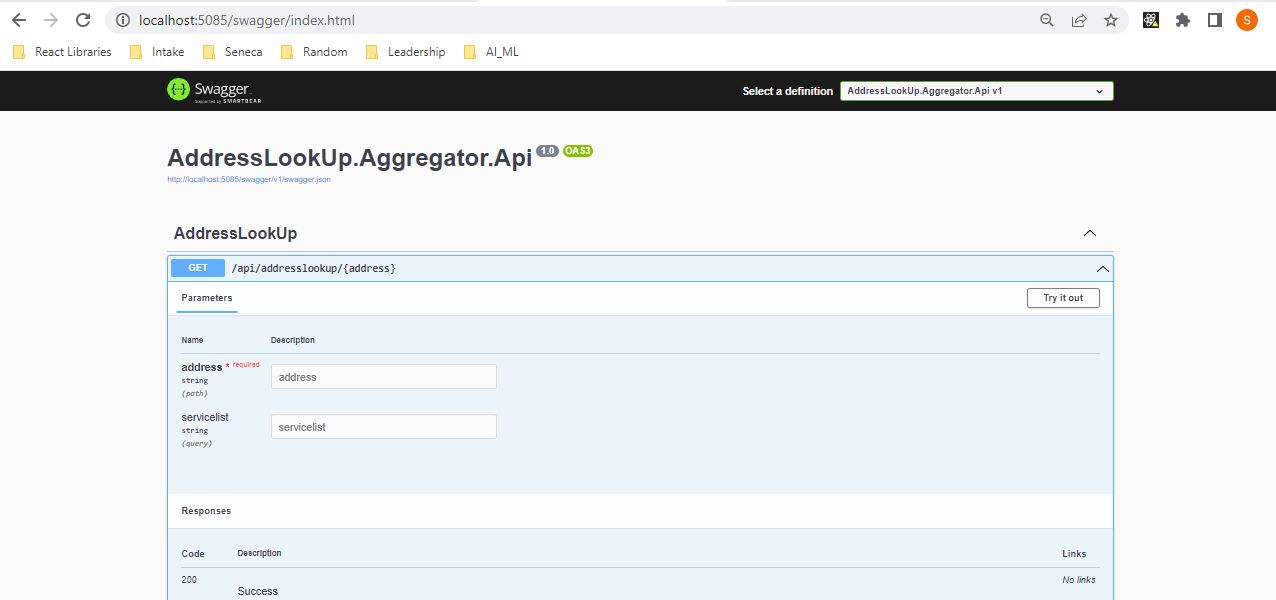Collapse the AddressLookUp section chevron
The image size is (1276, 600).
(1090, 233)
